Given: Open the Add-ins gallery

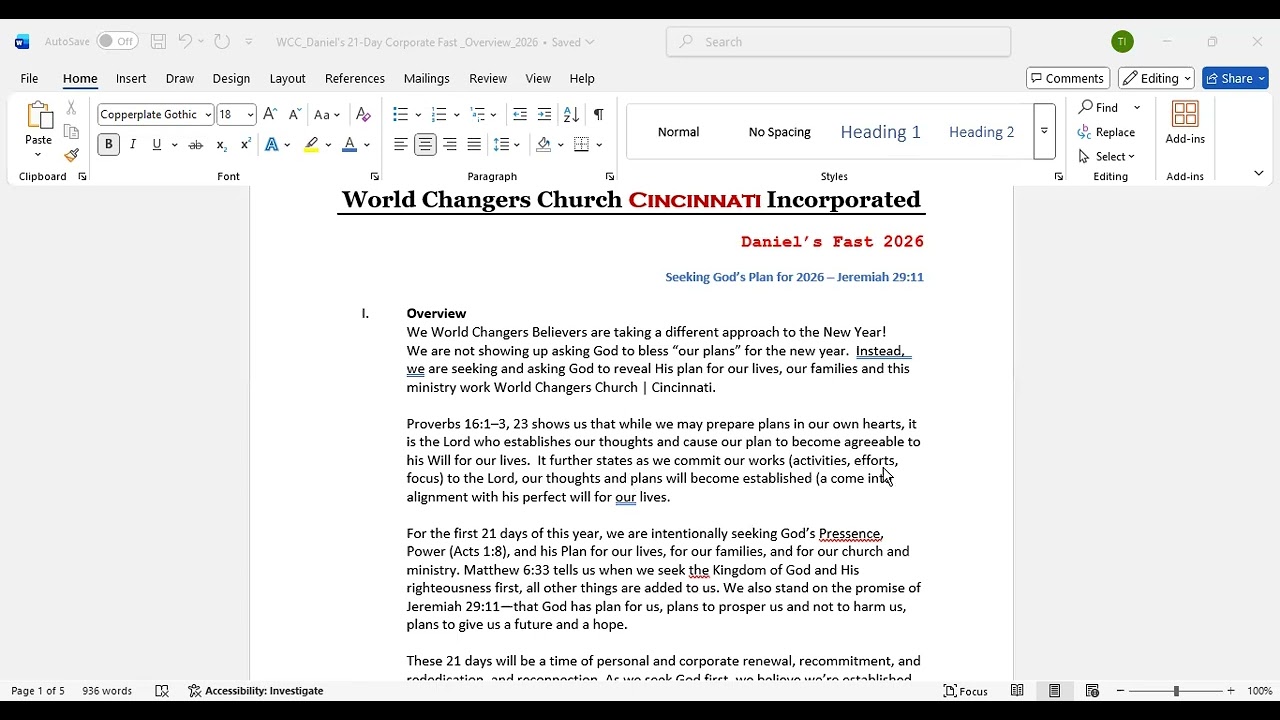Looking at the screenshot, I should click(1185, 123).
